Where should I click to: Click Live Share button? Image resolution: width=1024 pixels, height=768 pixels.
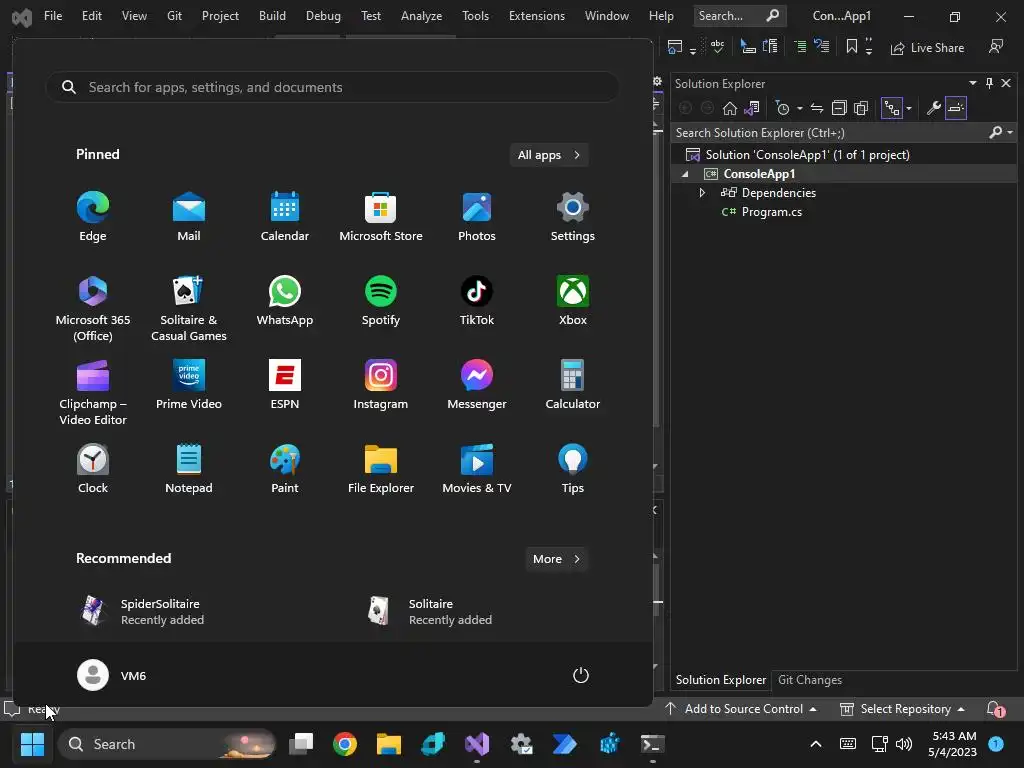coord(927,48)
